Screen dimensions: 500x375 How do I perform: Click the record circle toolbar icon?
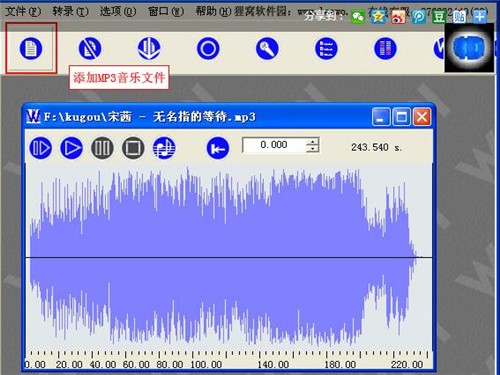(x=208, y=48)
